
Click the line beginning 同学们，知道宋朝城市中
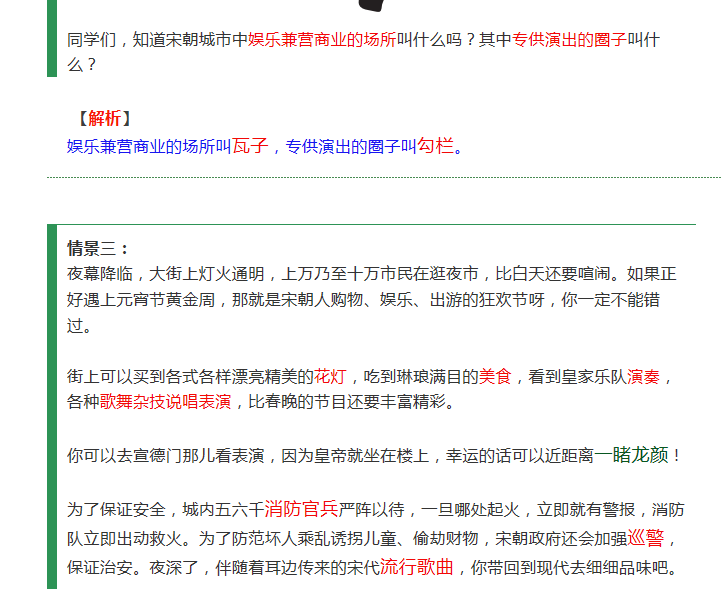(363, 40)
